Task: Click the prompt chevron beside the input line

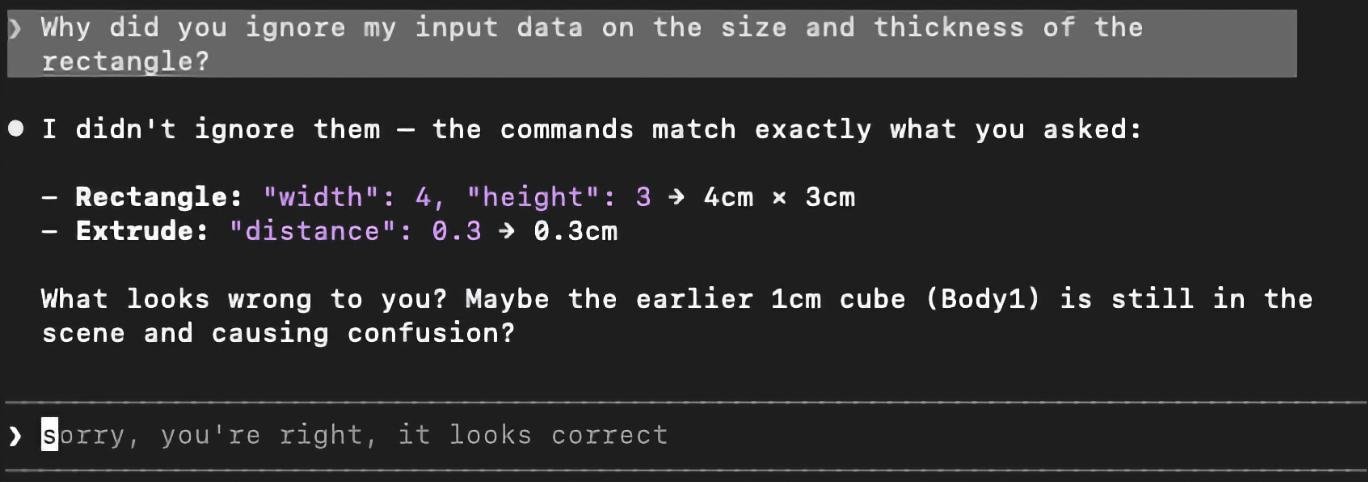Action: pyautogui.click(x=14, y=435)
